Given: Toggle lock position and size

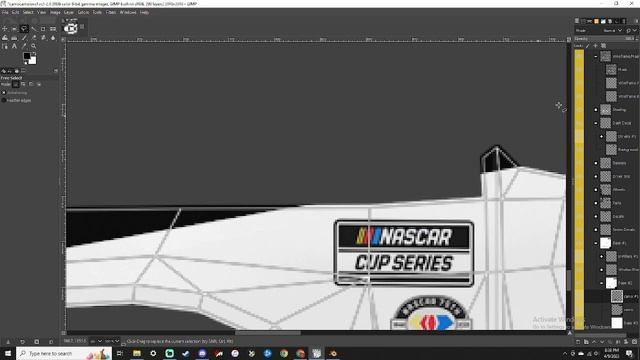Looking at the screenshot, I should click(x=596, y=46).
